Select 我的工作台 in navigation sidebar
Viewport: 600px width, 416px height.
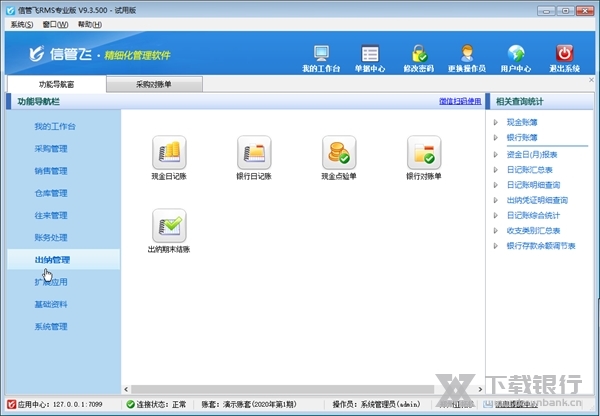(55, 126)
